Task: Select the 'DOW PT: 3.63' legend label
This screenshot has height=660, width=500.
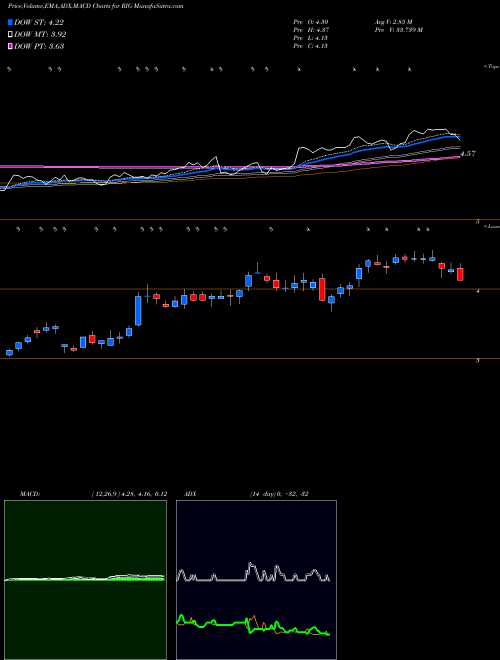Action: (39, 46)
